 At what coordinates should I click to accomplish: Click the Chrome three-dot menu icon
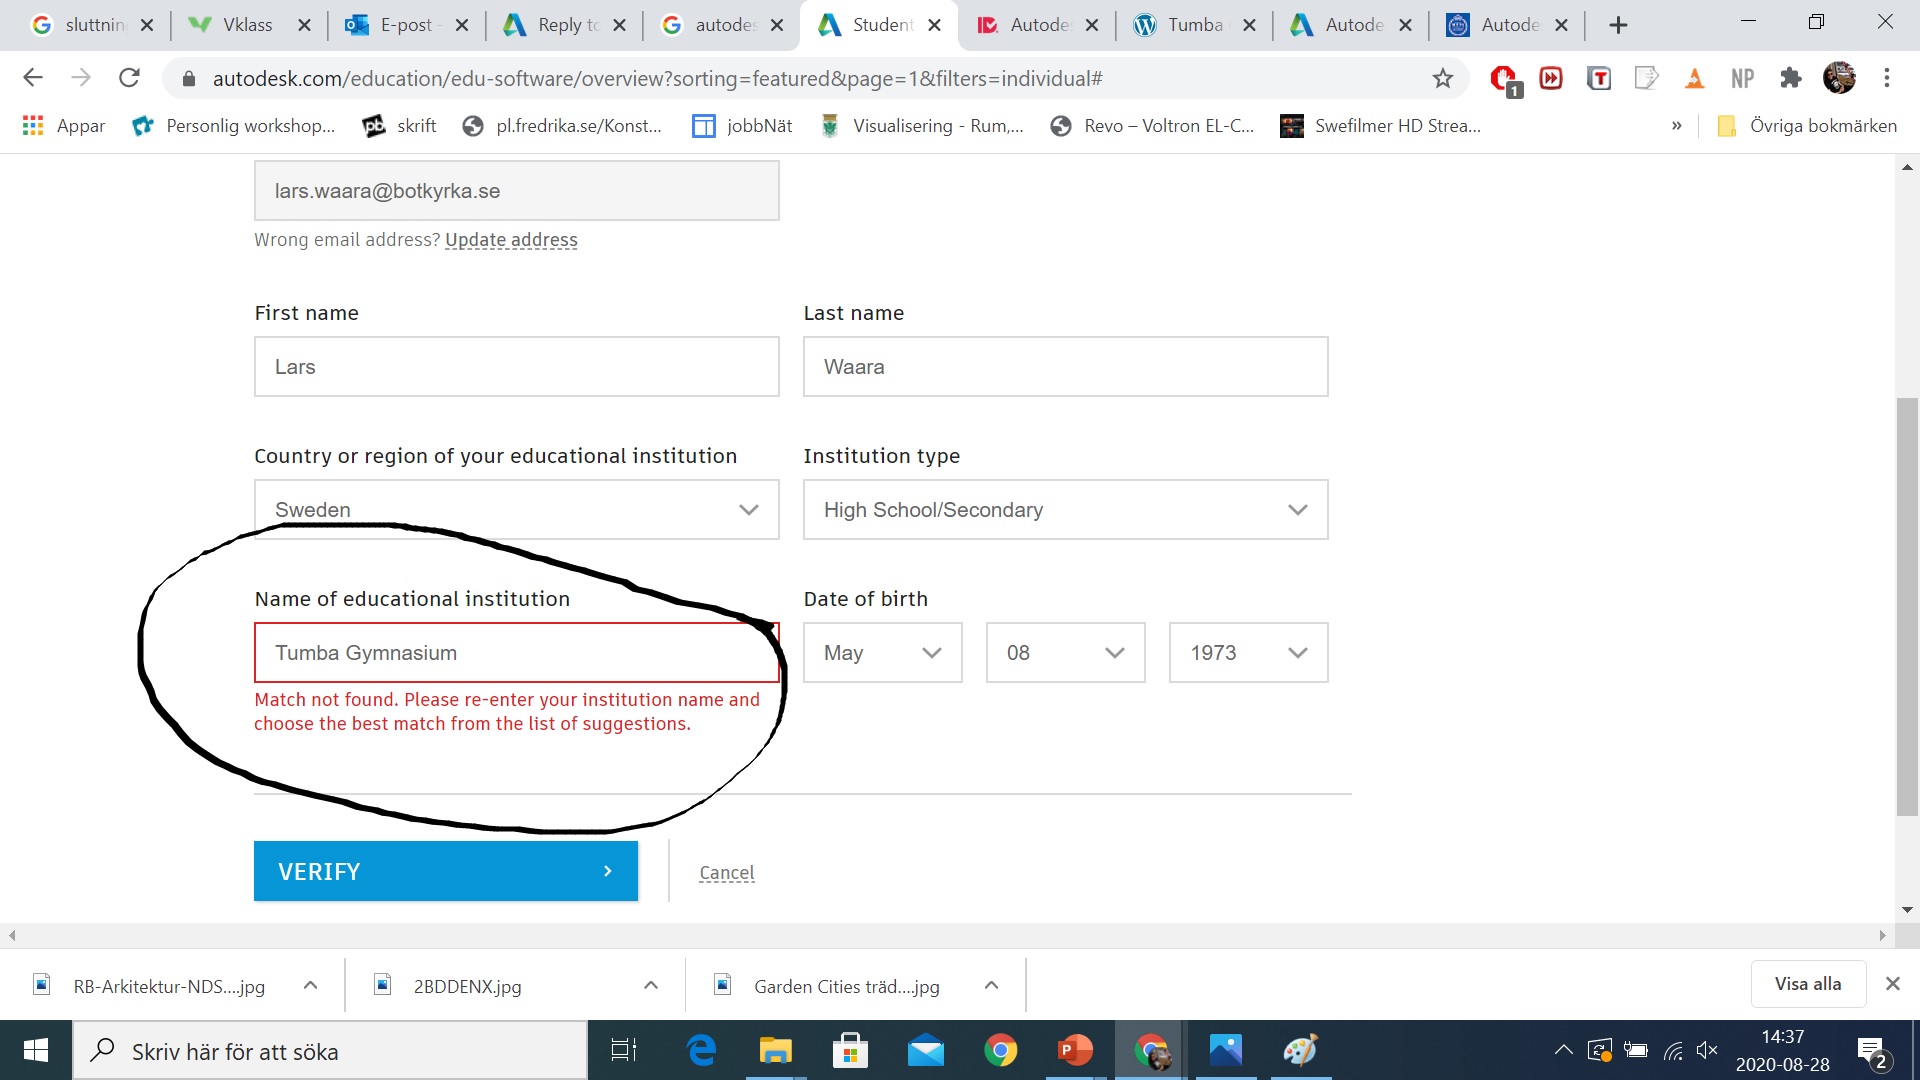[1886, 78]
